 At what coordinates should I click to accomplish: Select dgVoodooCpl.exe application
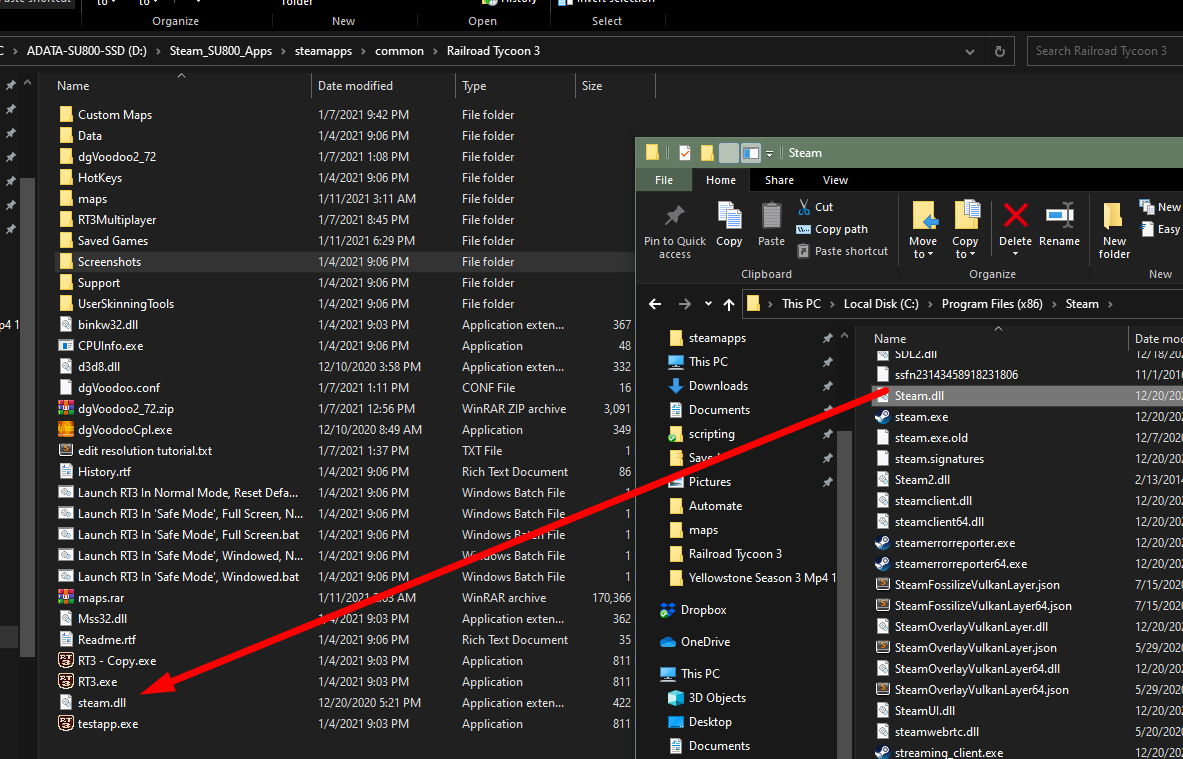pos(124,430)
